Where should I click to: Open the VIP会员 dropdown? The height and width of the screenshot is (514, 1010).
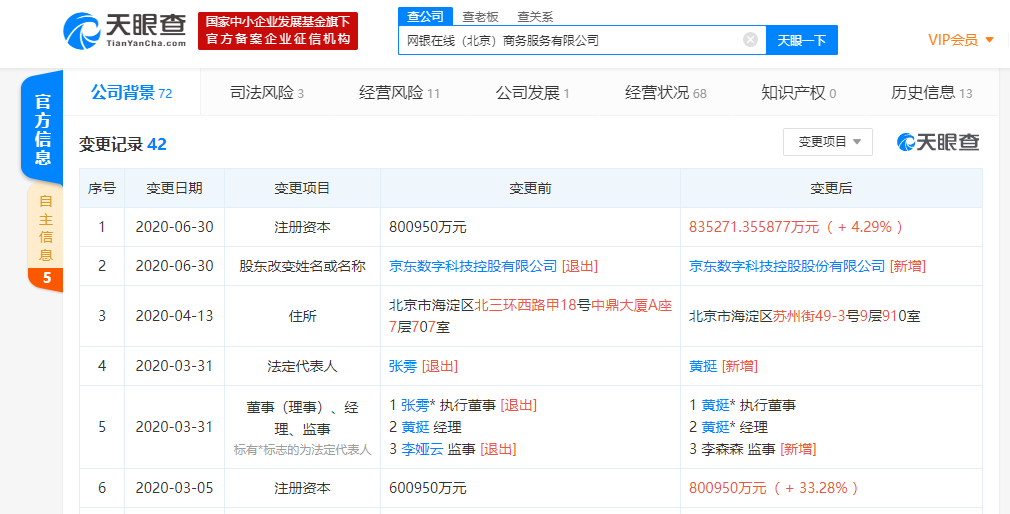click(960, 40)
